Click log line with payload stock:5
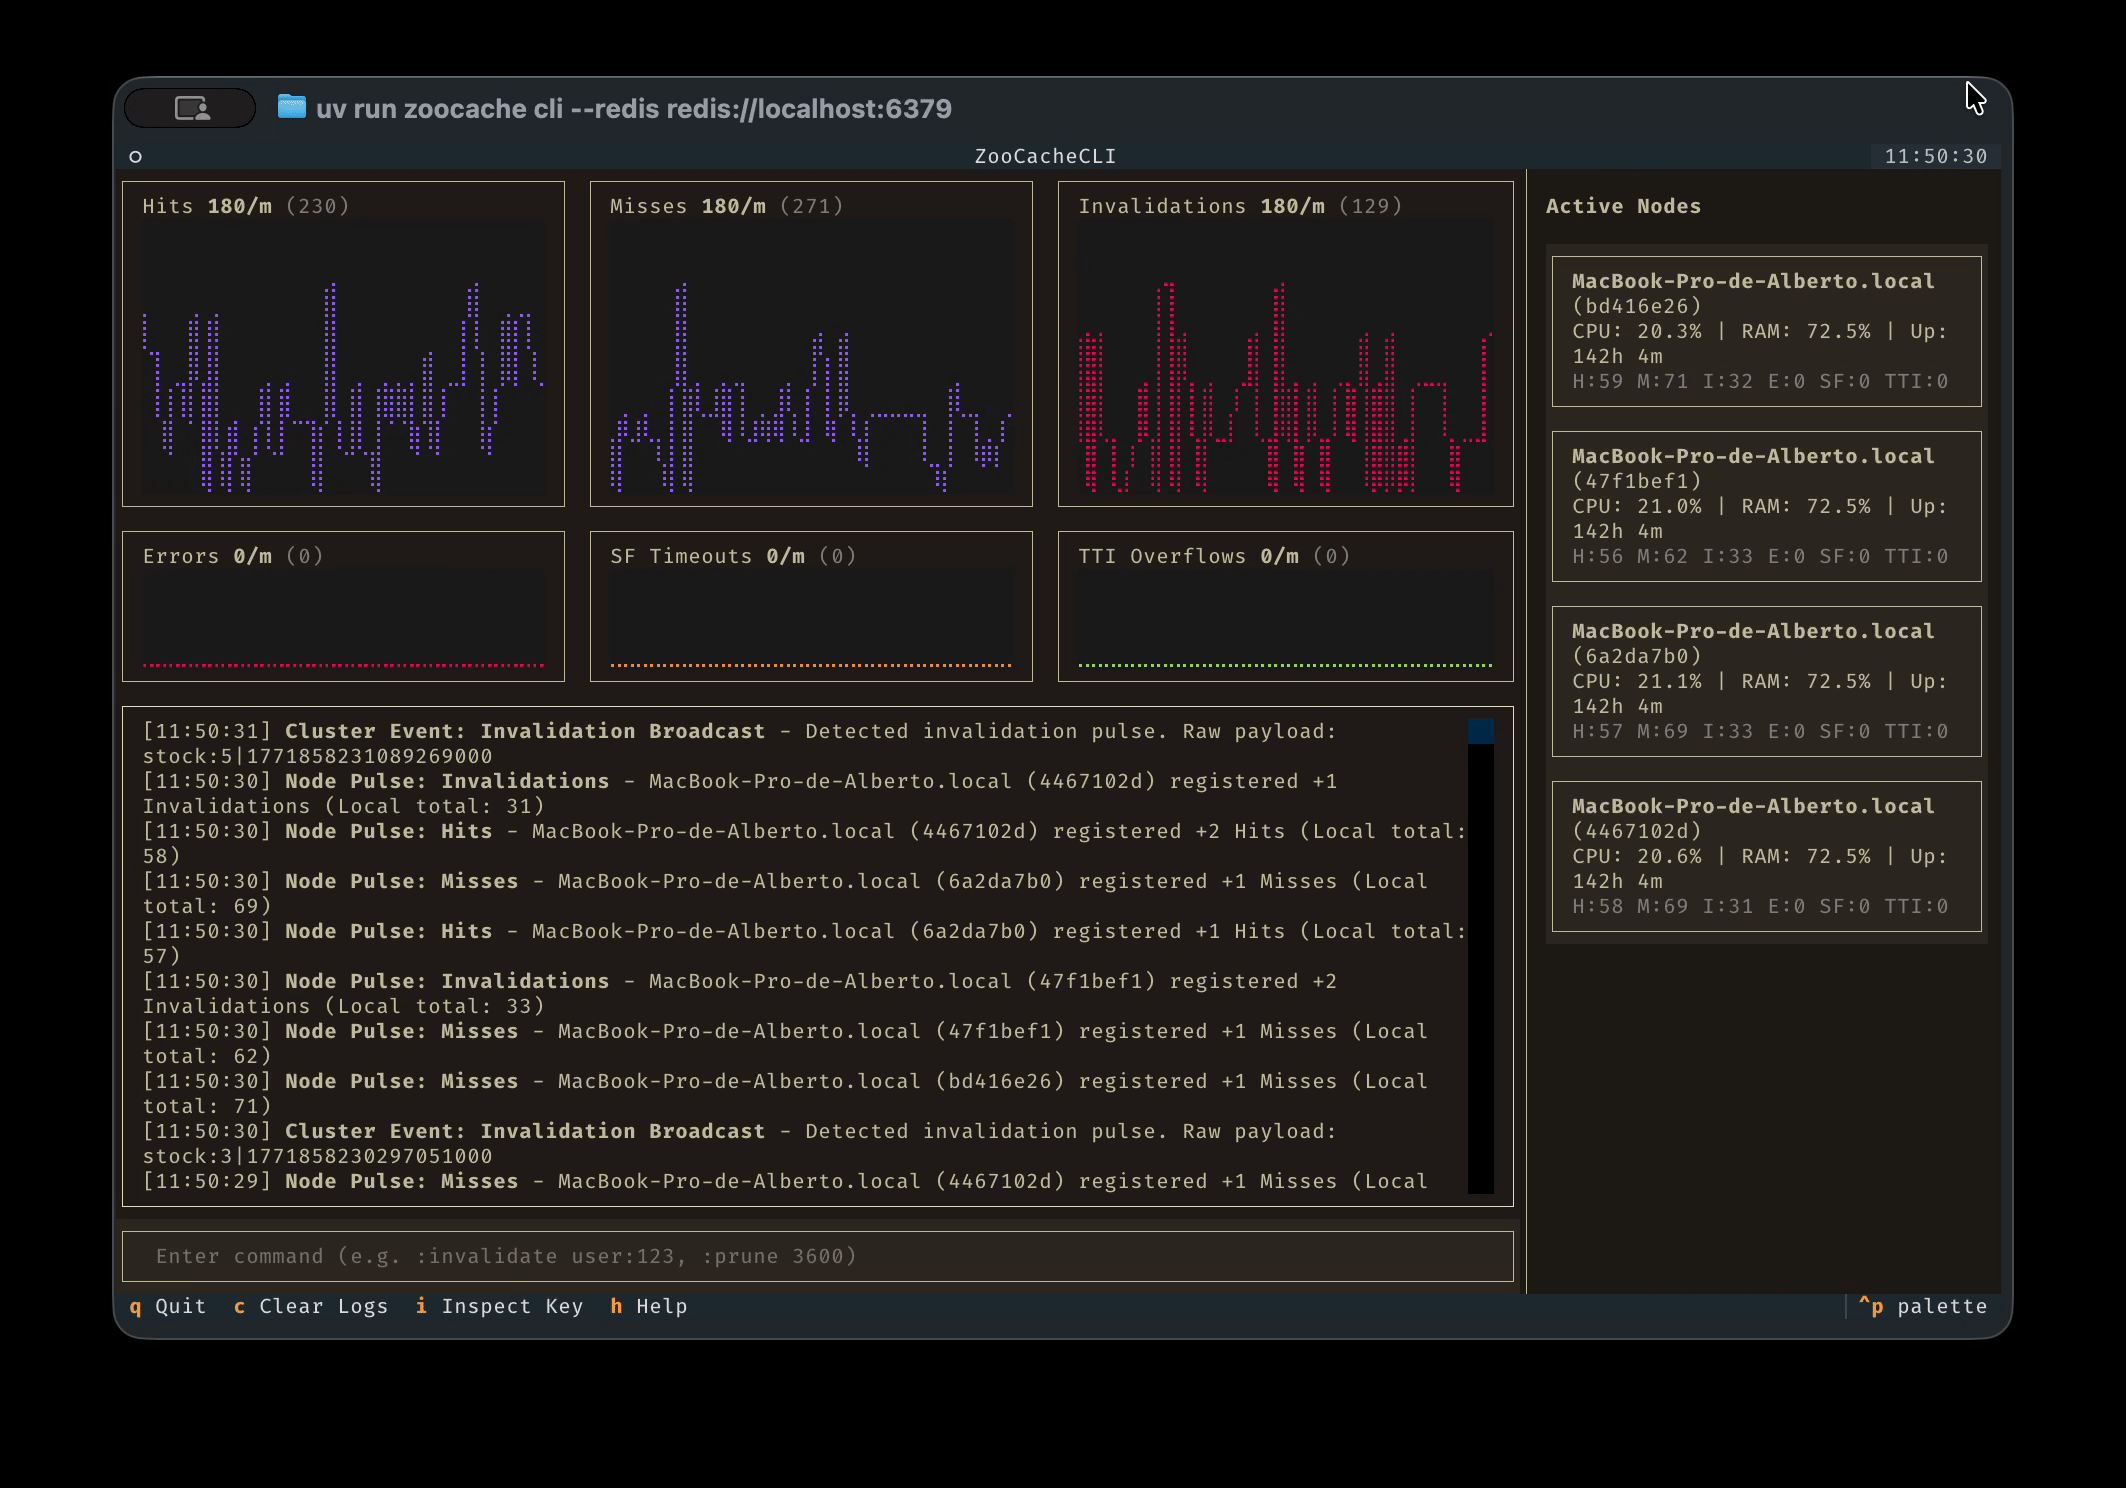This screenshot has height=1488, width=2126. [739, 743]
